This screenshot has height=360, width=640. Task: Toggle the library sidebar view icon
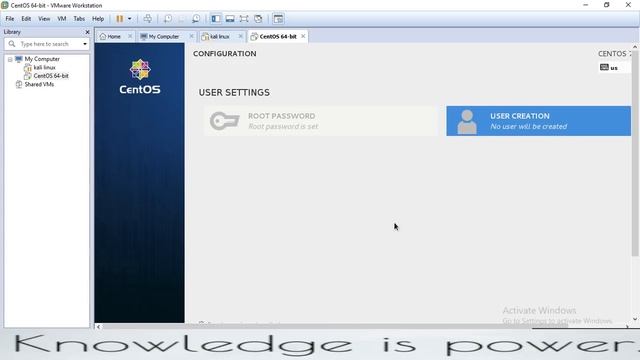pos(216,19)
